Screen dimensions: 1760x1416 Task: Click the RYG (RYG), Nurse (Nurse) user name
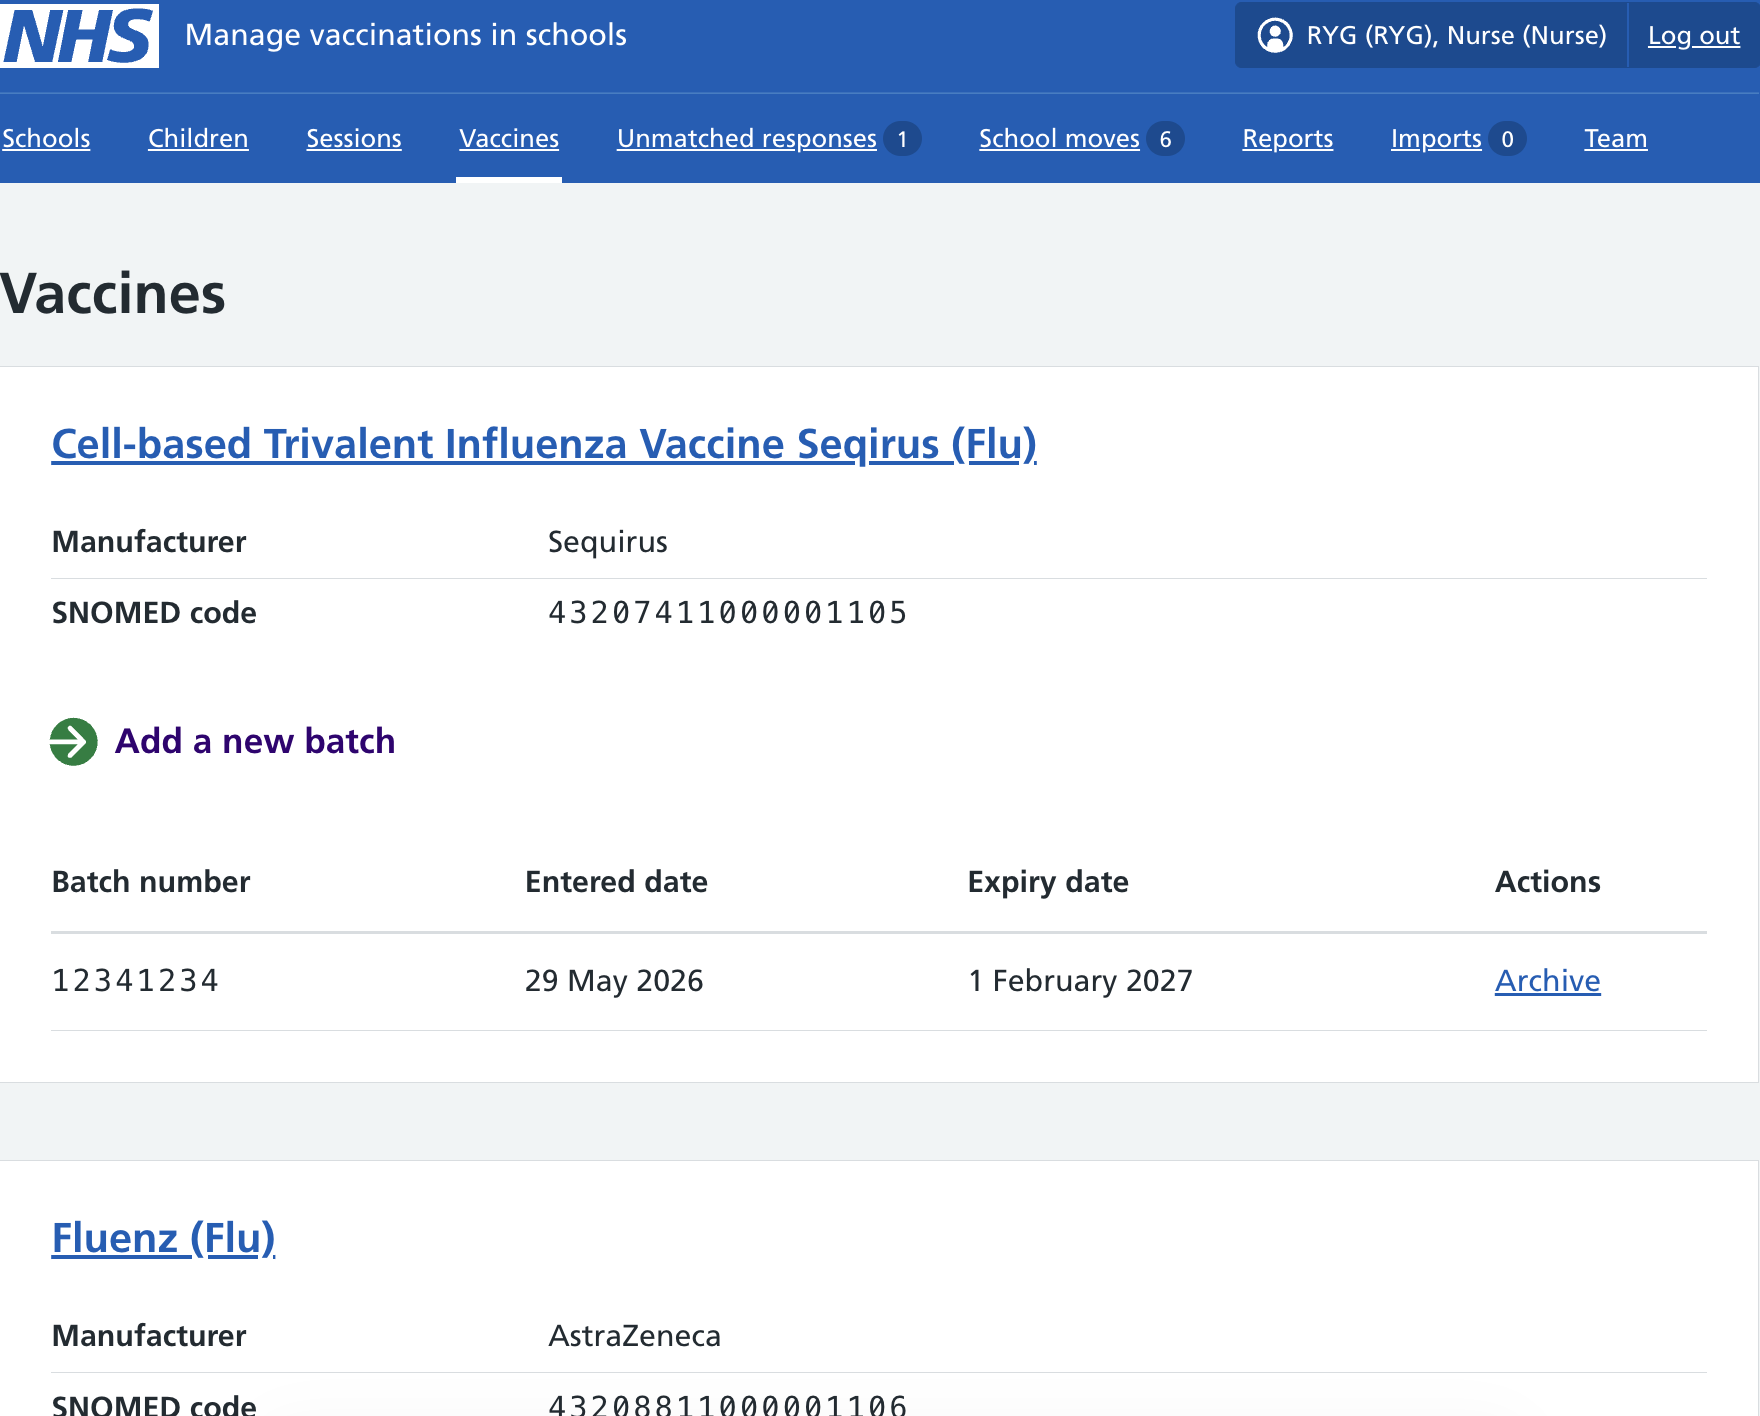tap(1456, 35)
